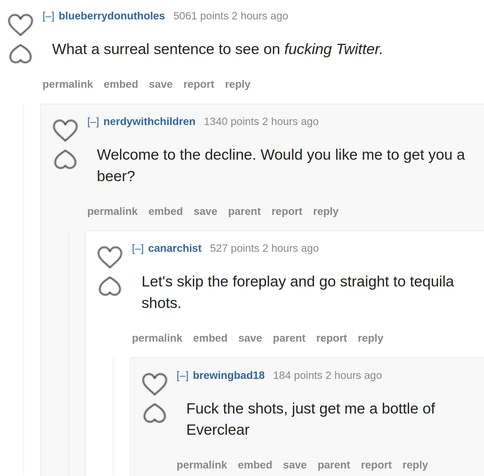Upvote blueberrydonutholes' comment with the heart icon

coord(20,24)
